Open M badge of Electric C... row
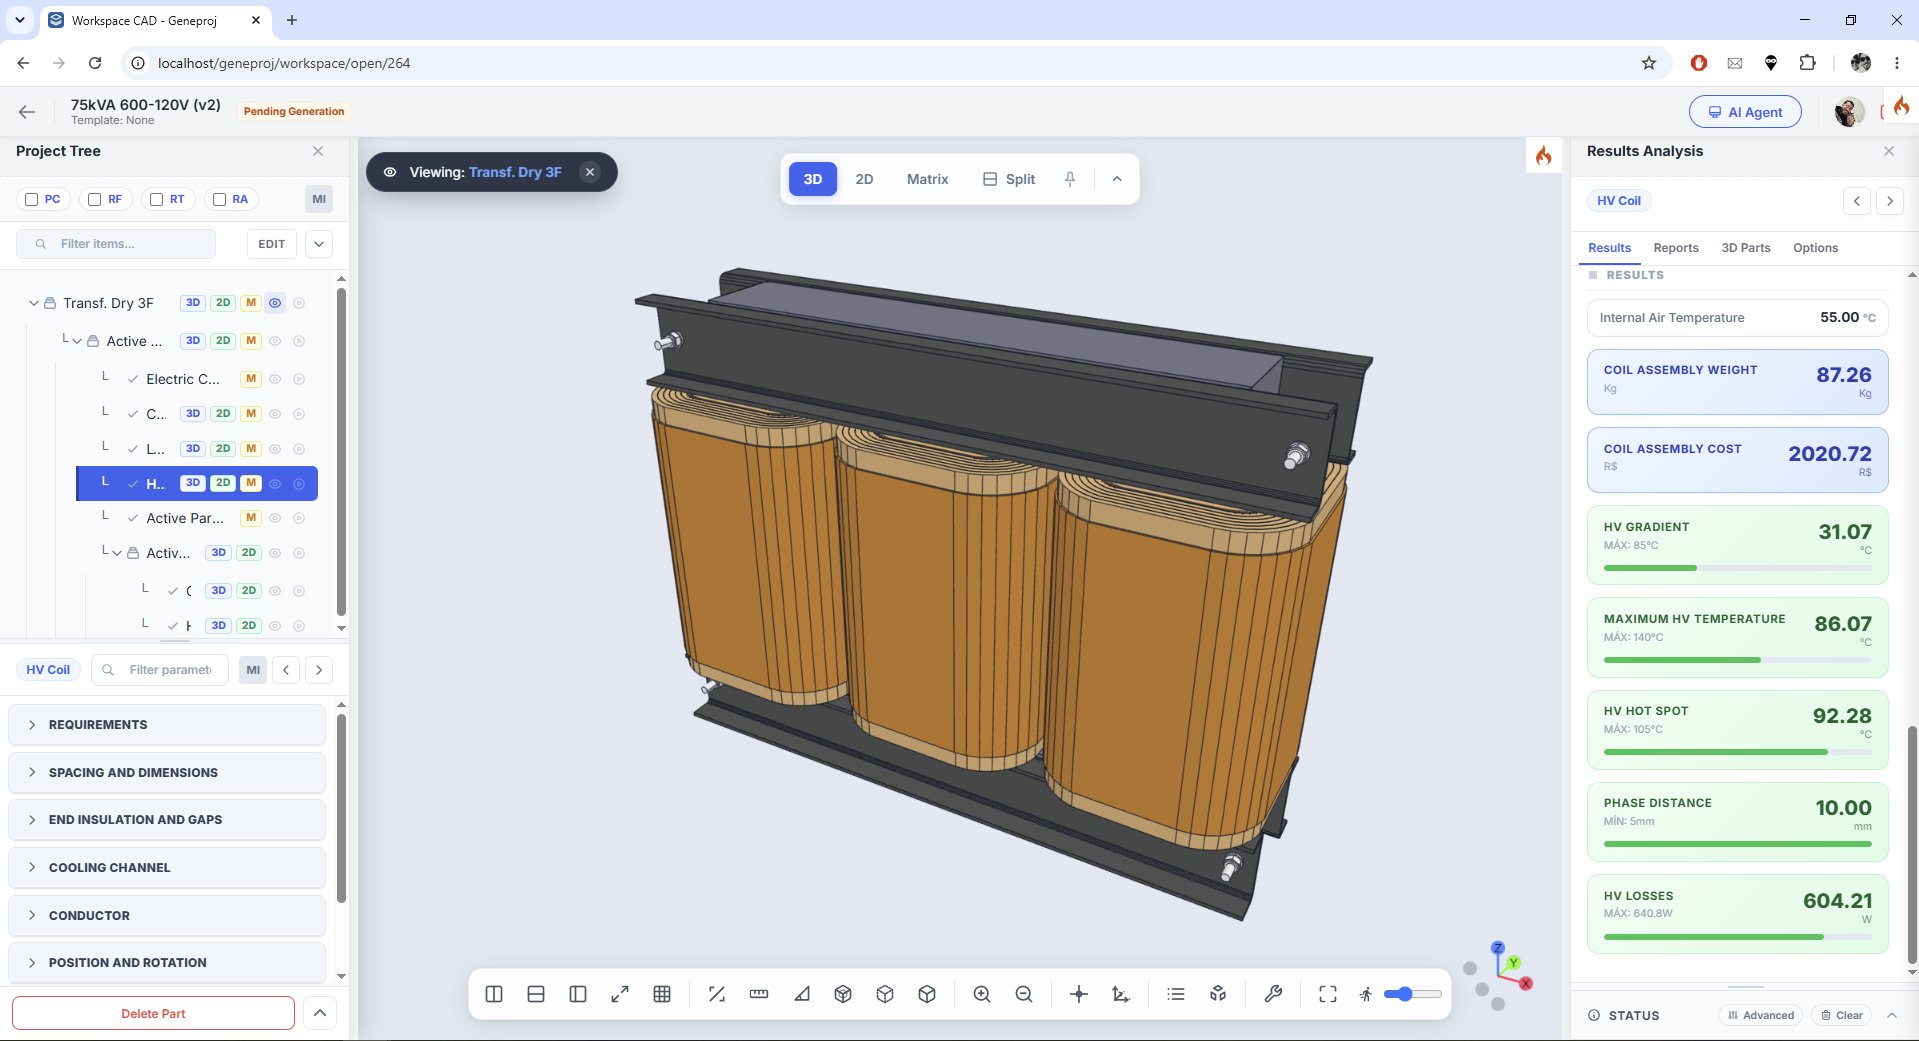Image resolution: width=1919 pixels, height=1041 pixels. [x=251, y=379]
